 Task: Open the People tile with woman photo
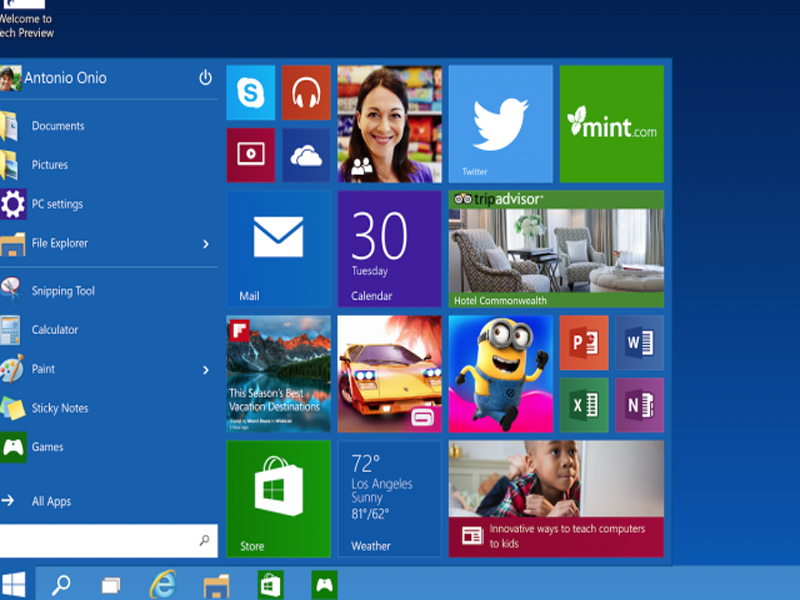[x=389, y=124]
